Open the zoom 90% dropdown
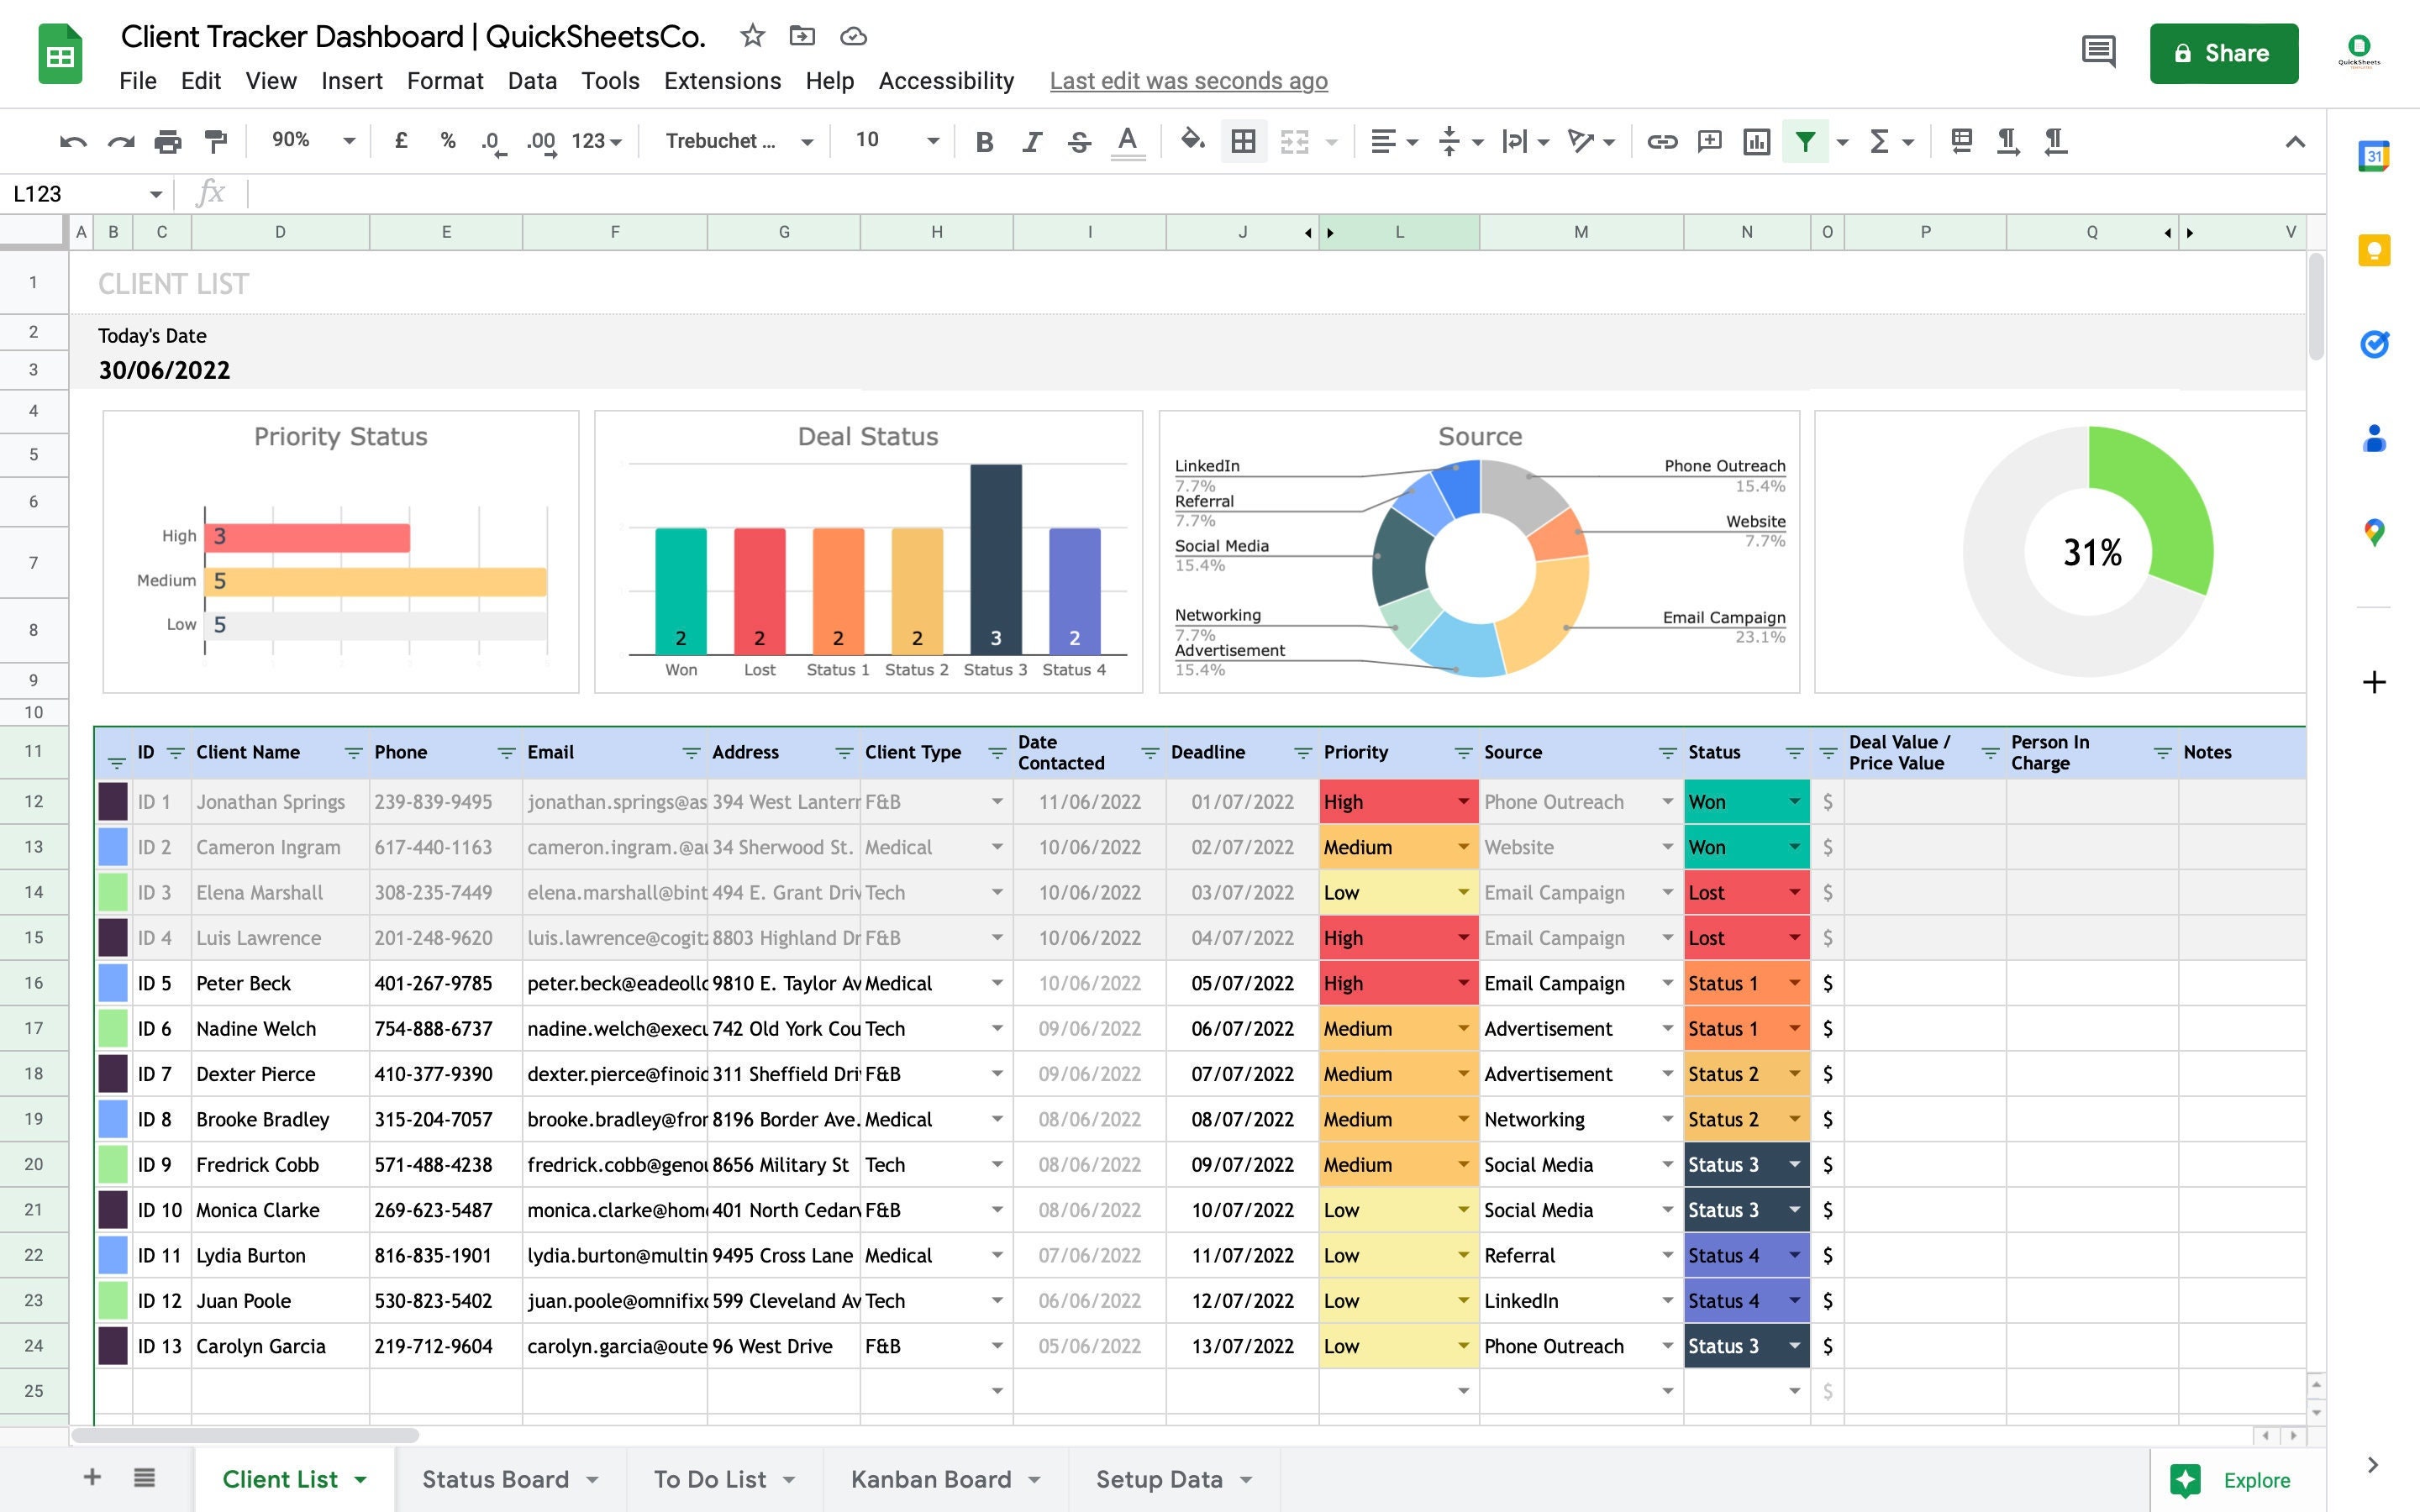Screen dimensions: 2420x1512 pos(313,140)
